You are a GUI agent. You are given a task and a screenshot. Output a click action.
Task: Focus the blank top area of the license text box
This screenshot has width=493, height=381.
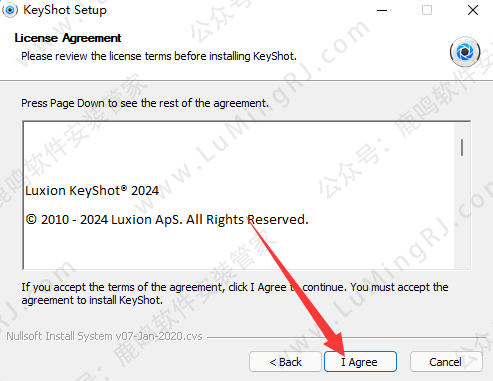(x=238, y=150)
